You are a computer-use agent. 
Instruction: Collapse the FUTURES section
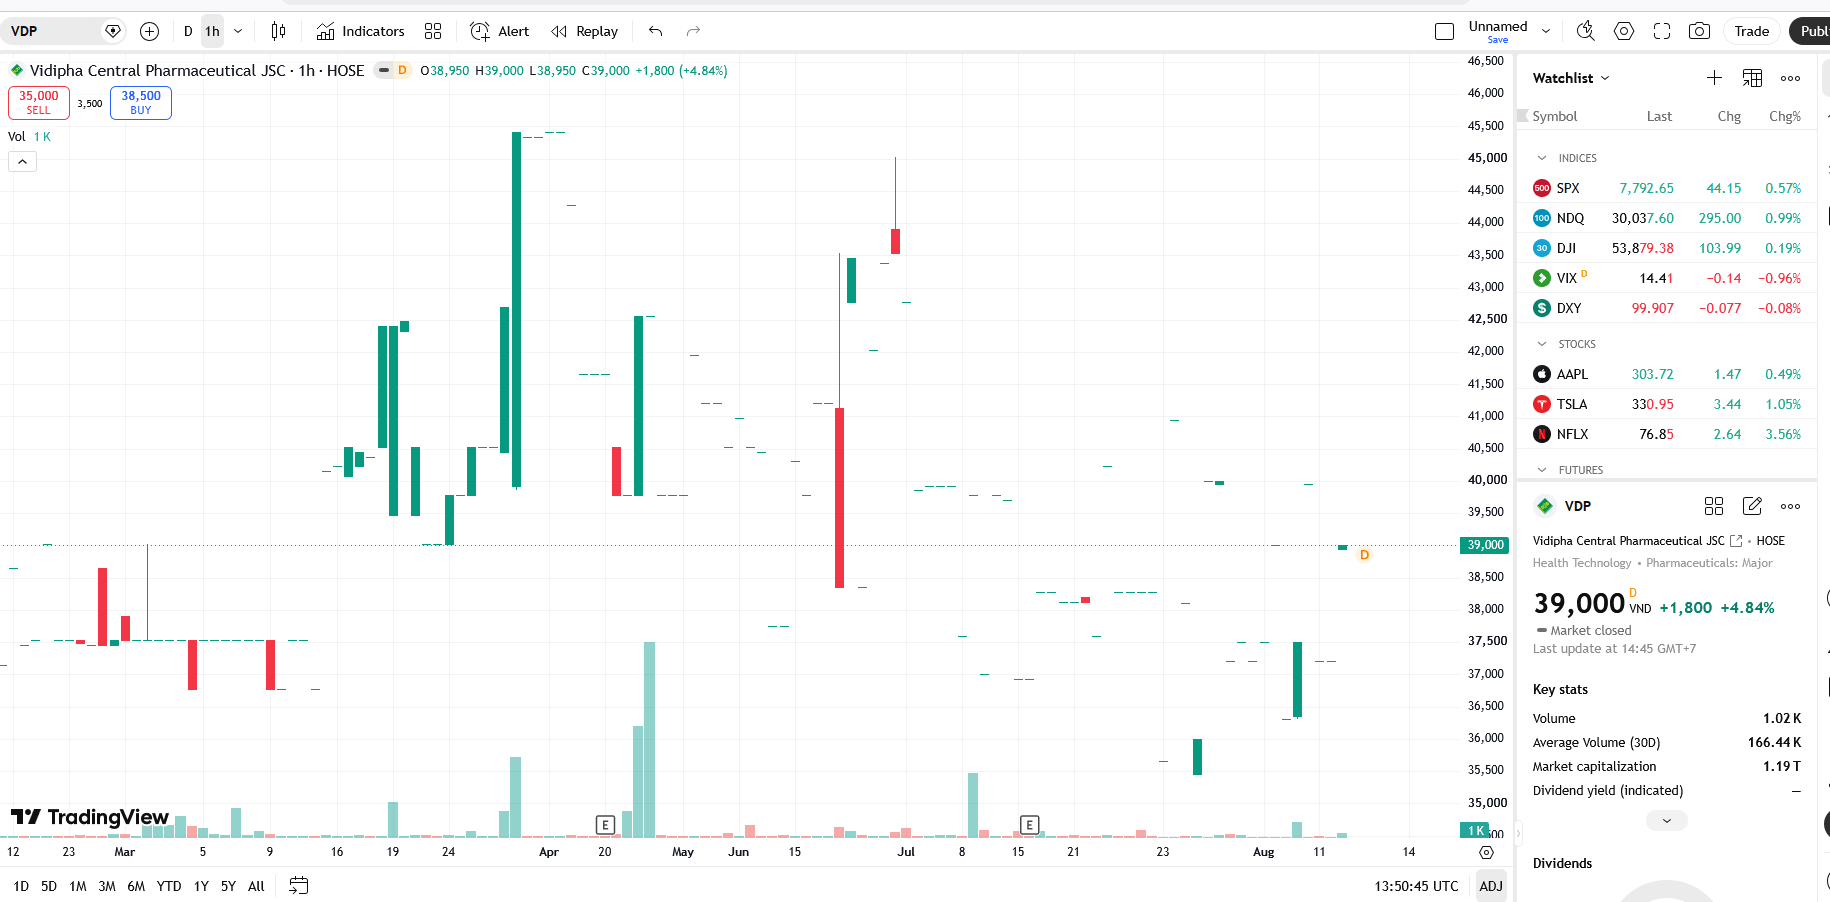pos(1542,470)
